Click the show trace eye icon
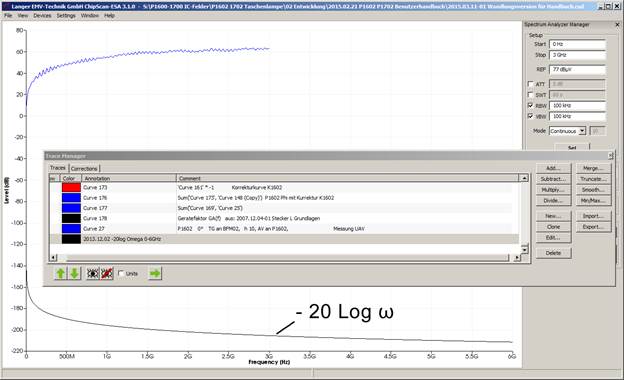This screenshot has width=624, height=380. pos(93,273)
